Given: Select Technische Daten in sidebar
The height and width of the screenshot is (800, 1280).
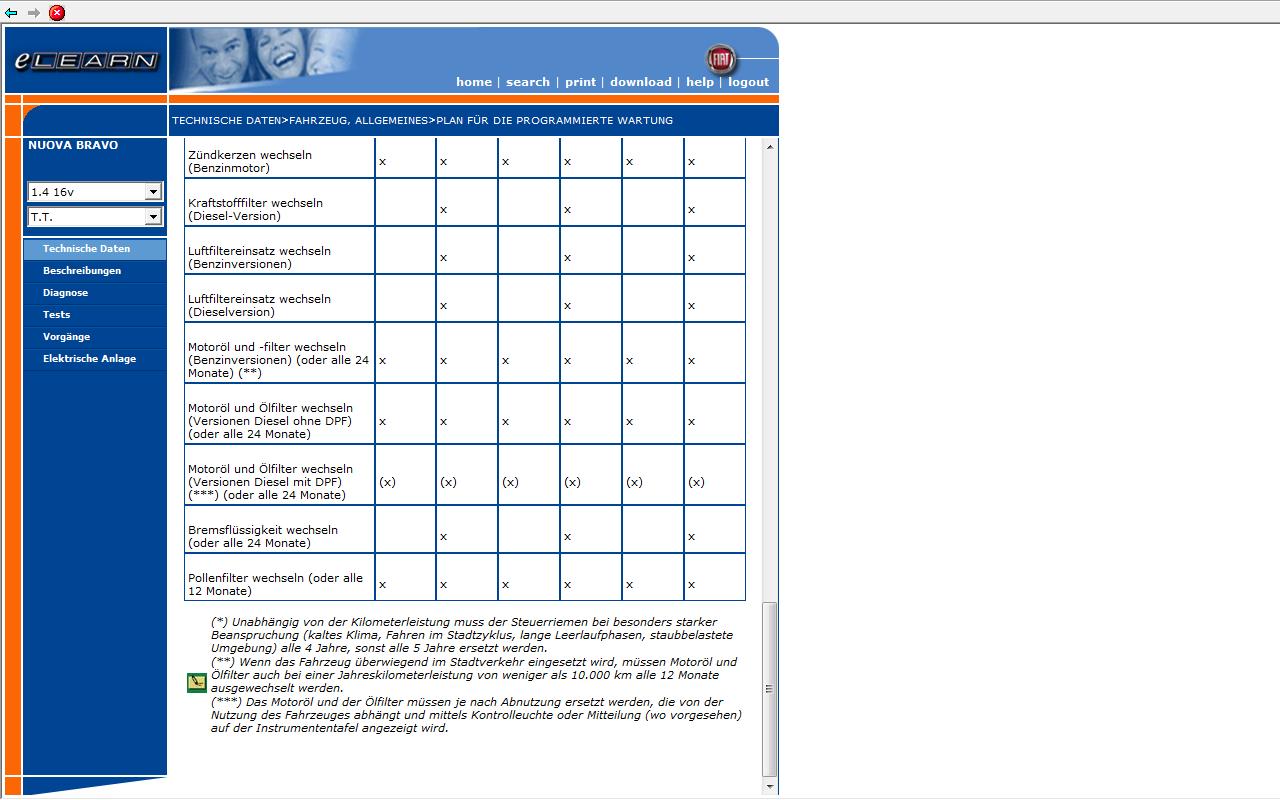Looking at the screenshot, I should click(87, 249).
